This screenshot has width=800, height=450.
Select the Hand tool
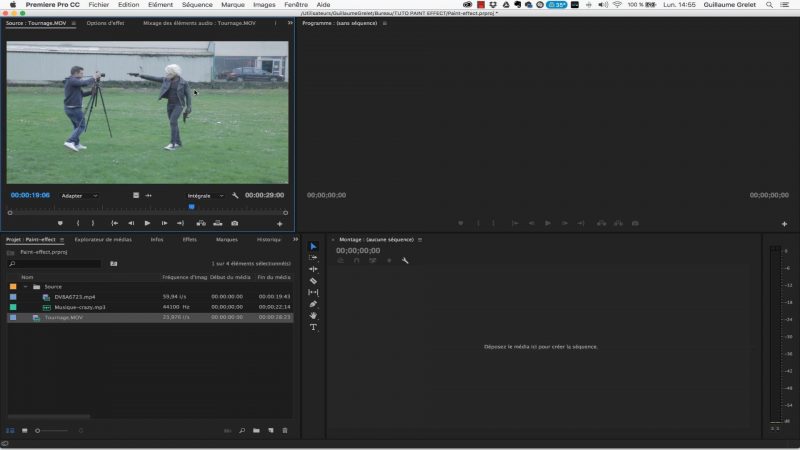point(313,316)
